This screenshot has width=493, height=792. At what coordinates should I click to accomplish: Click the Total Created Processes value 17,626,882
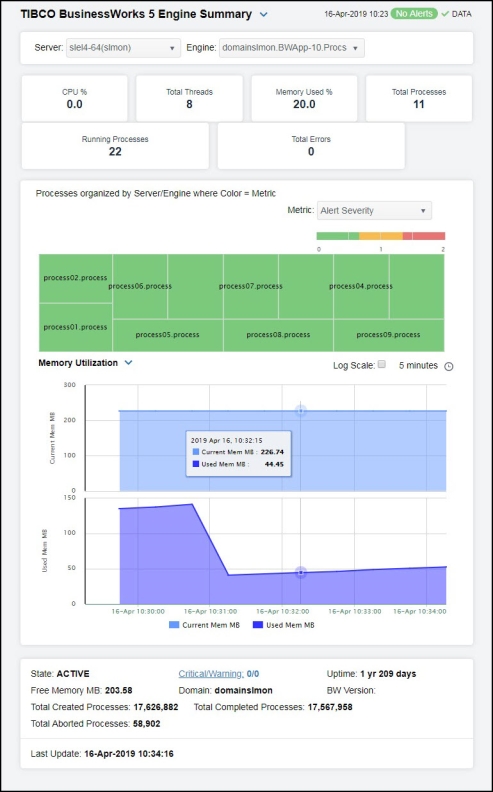(155, 707)
